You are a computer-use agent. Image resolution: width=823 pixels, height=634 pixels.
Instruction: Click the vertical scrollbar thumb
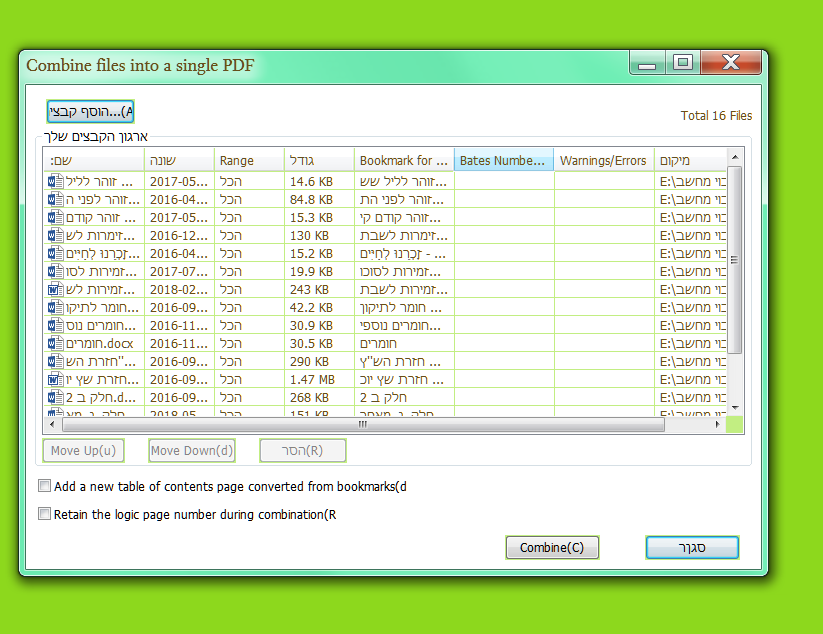(x=735, y=260)
